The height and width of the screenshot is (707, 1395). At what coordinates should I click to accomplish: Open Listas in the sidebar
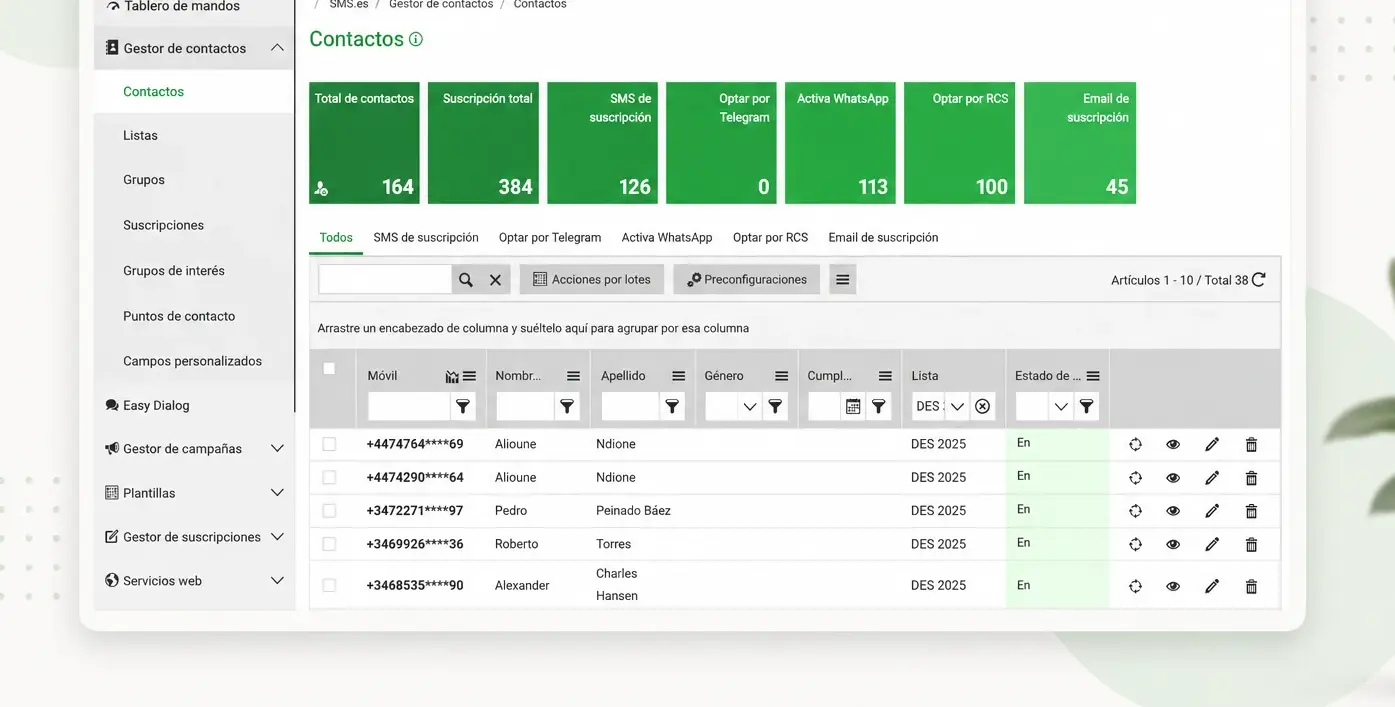(140, 136)
